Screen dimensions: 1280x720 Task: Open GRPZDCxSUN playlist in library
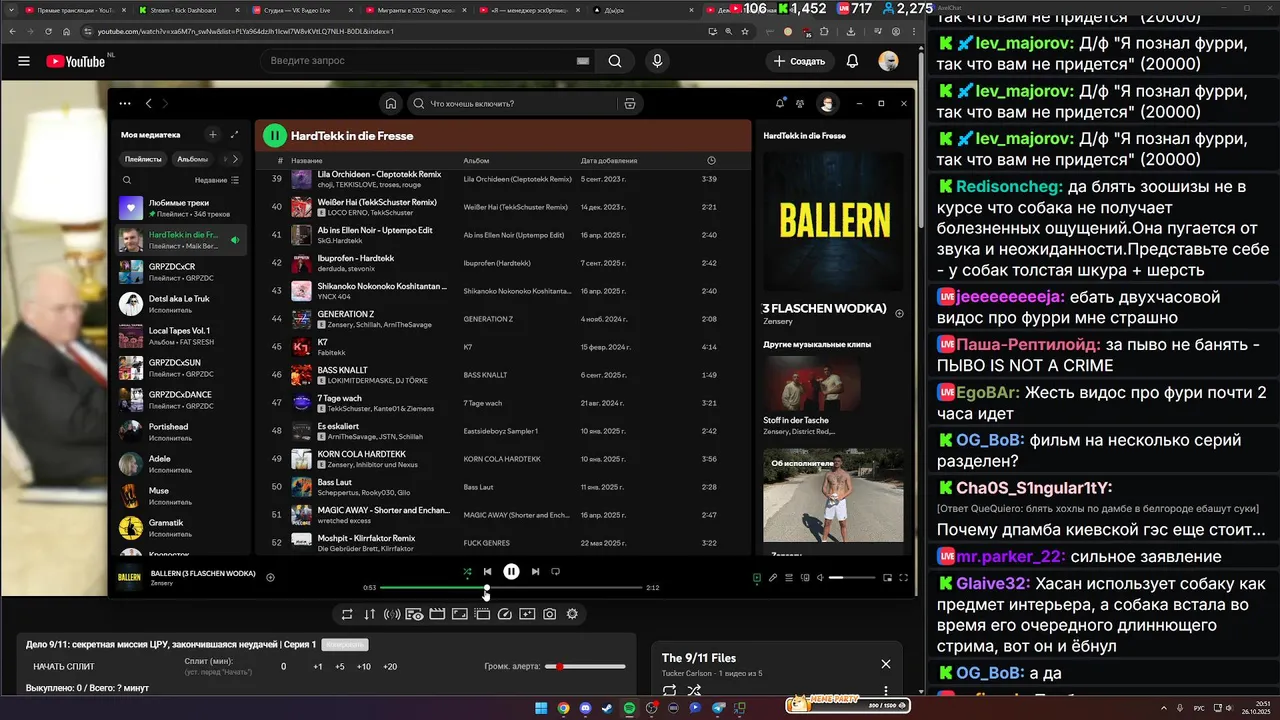[x=182, y=368]
